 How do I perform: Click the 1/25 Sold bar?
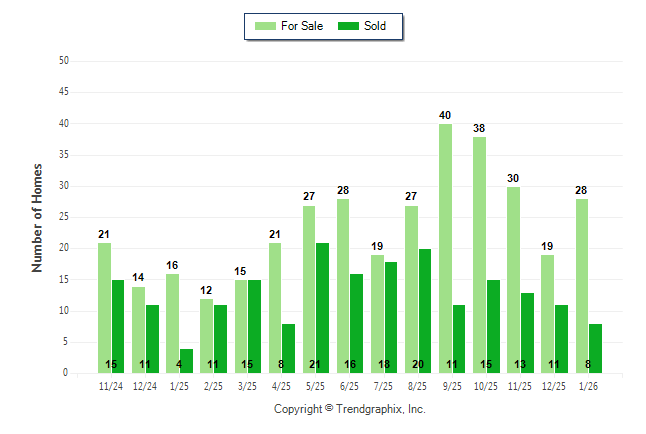click(x=186, y=360)
